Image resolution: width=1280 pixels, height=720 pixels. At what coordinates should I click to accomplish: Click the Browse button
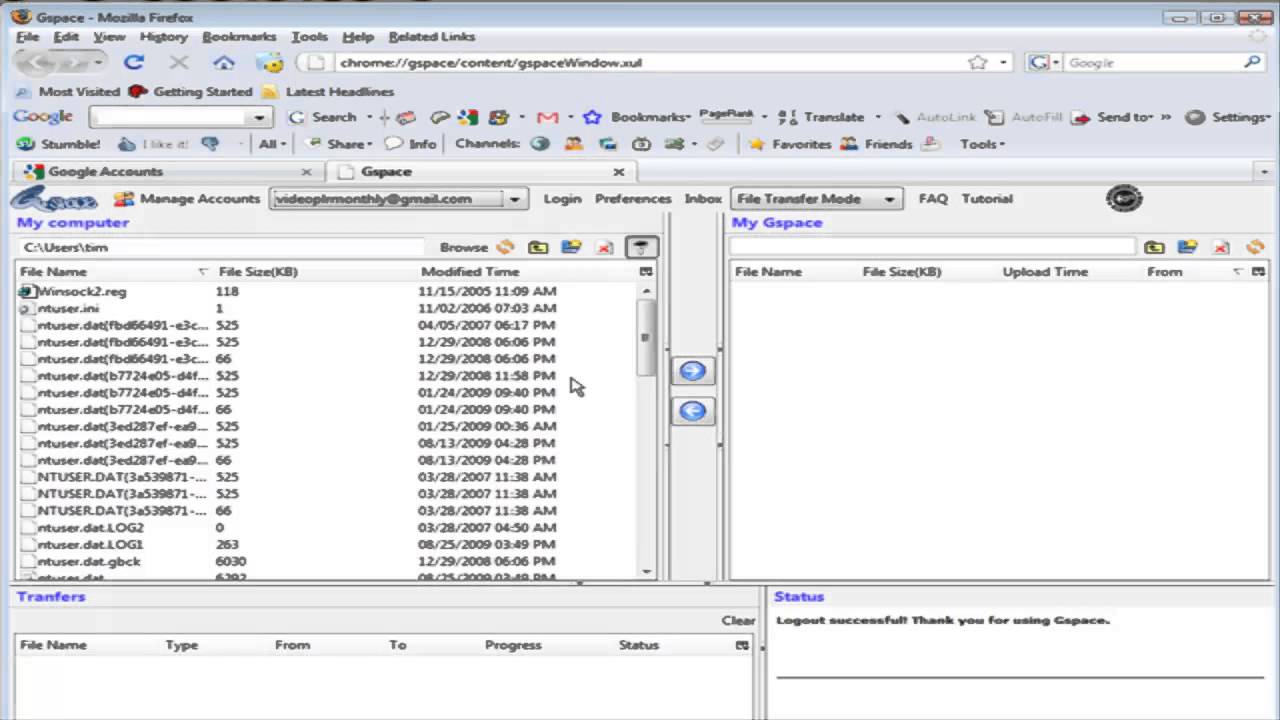pyautogui.click(x=464, y=247)
